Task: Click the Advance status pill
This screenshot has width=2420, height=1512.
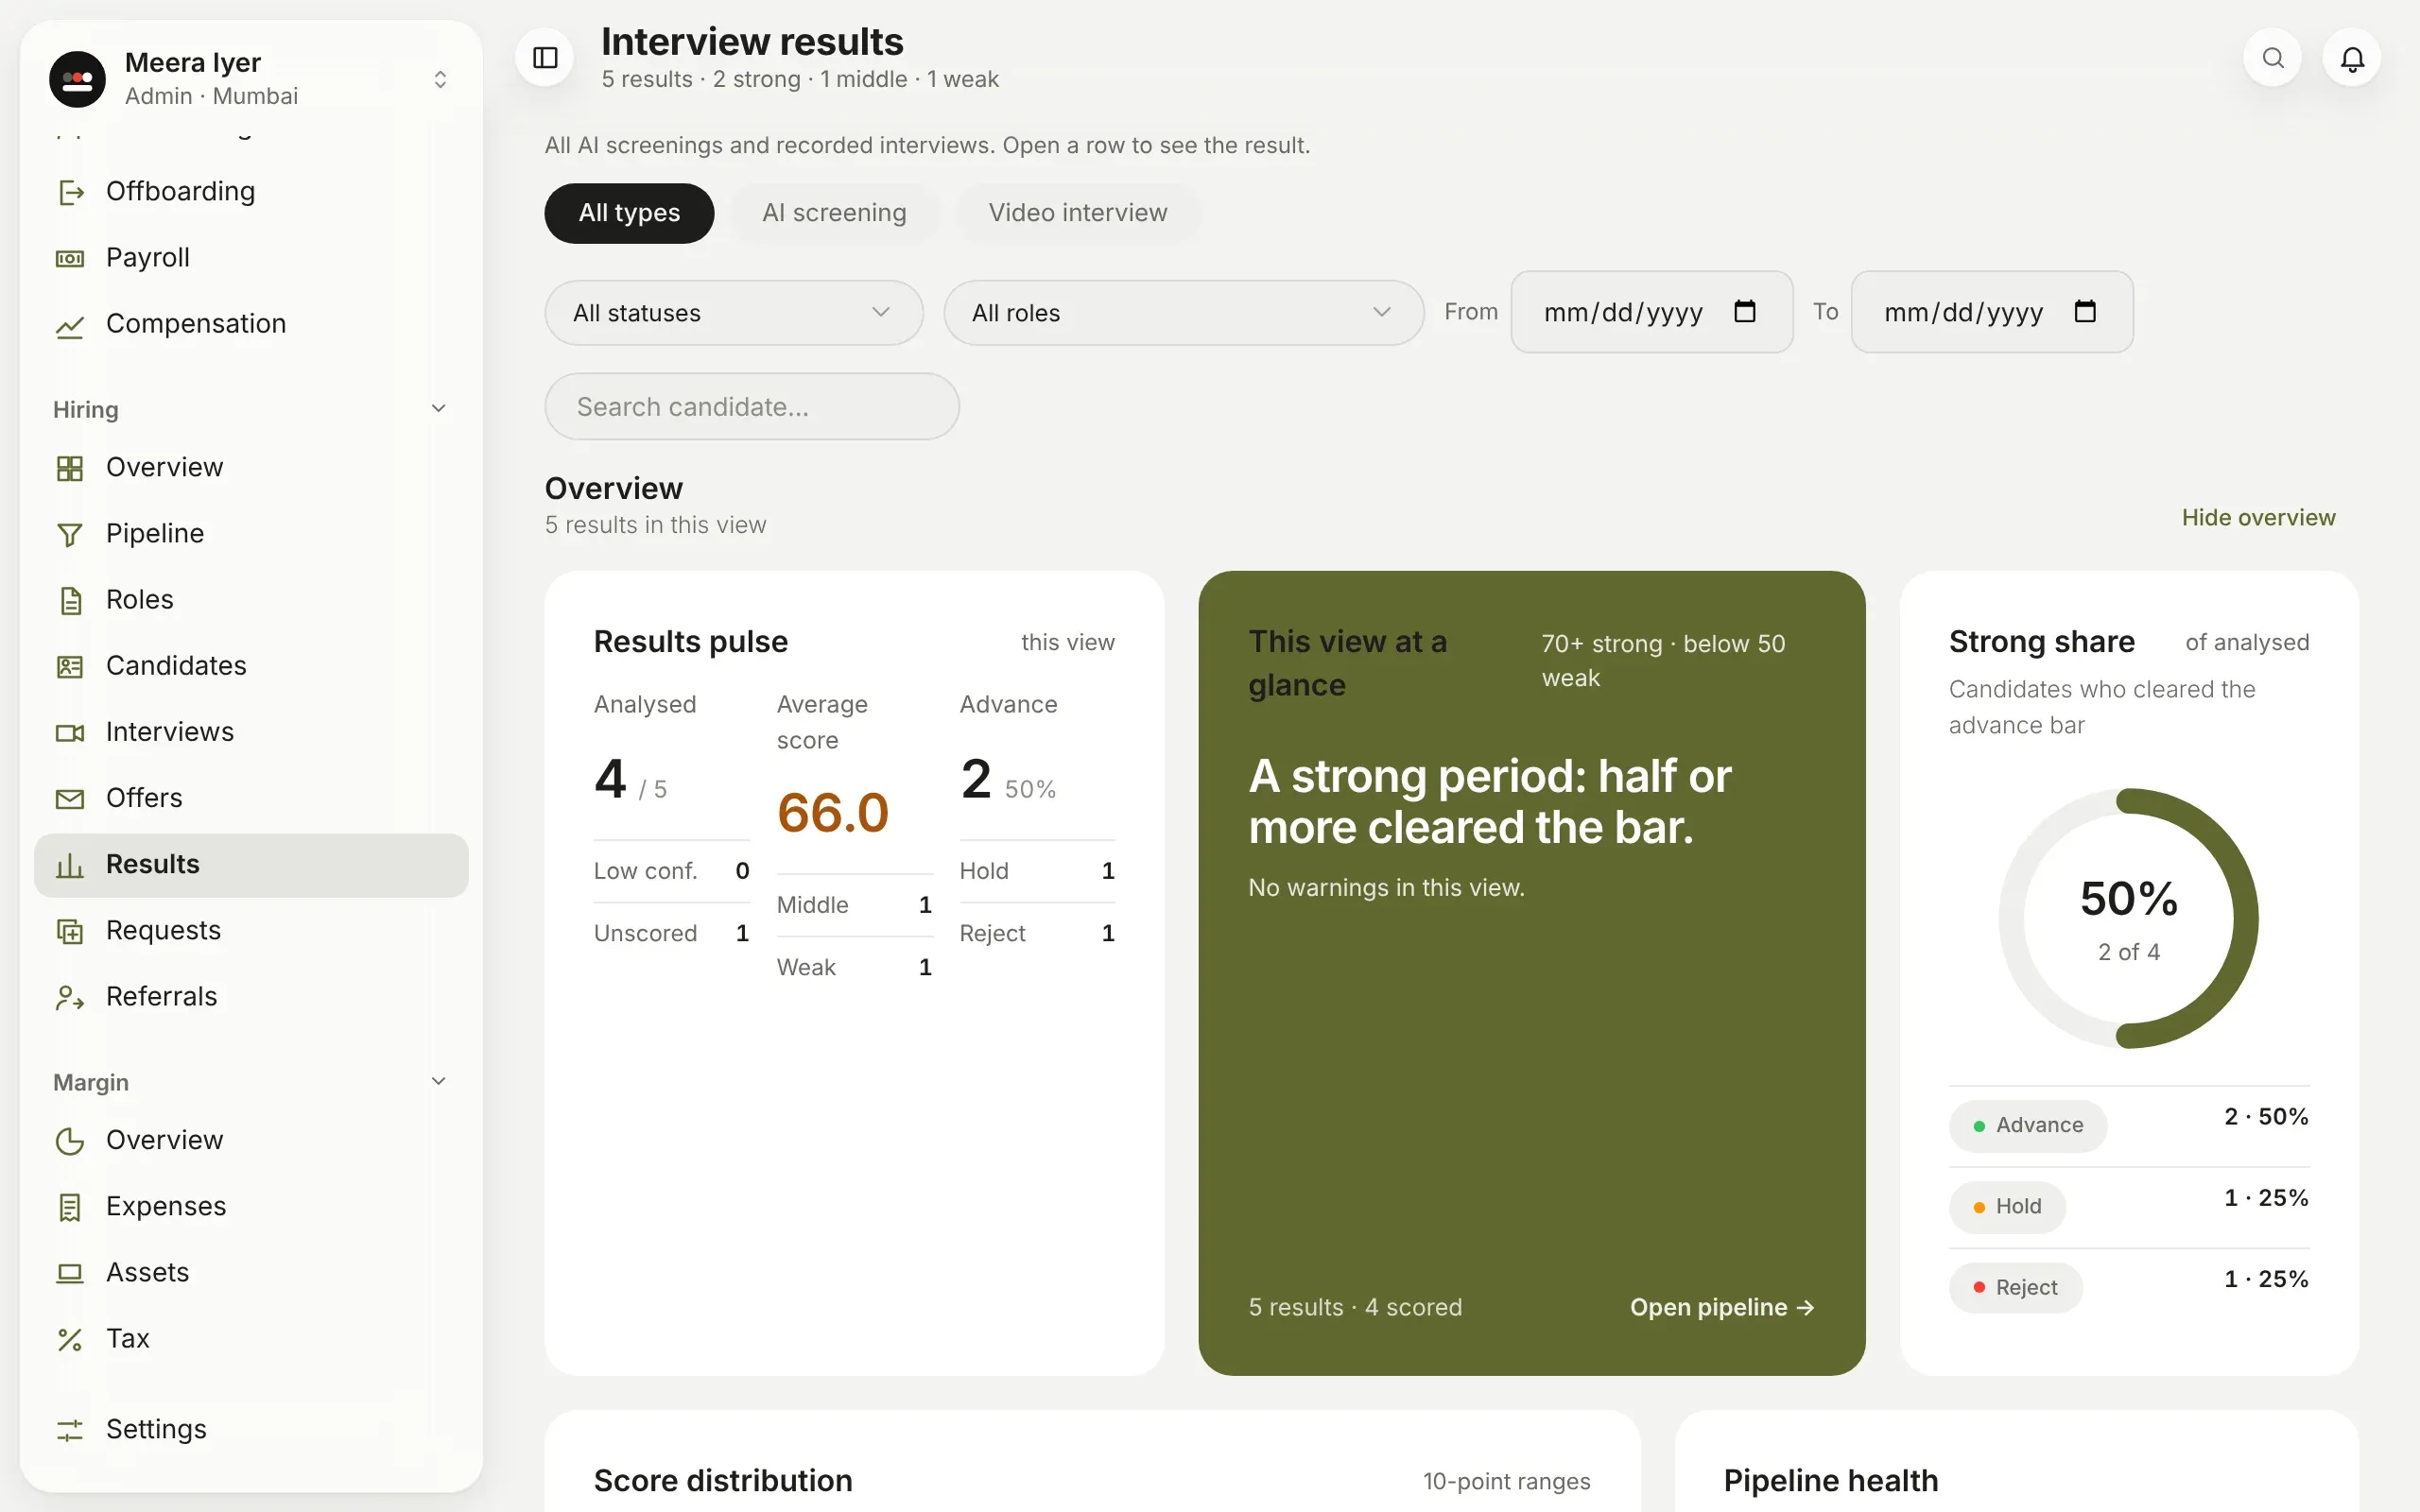Action: point(2028,1126)
